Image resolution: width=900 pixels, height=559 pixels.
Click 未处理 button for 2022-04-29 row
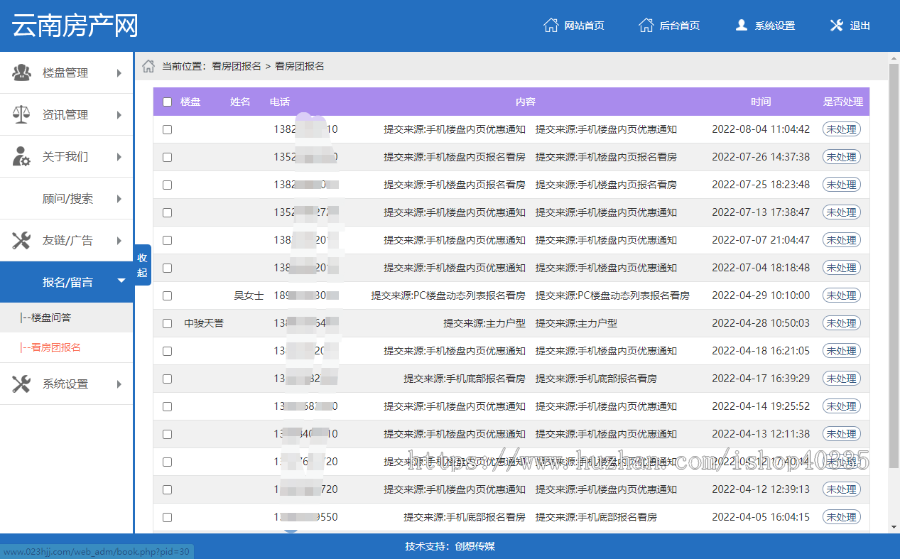[841, 296]
